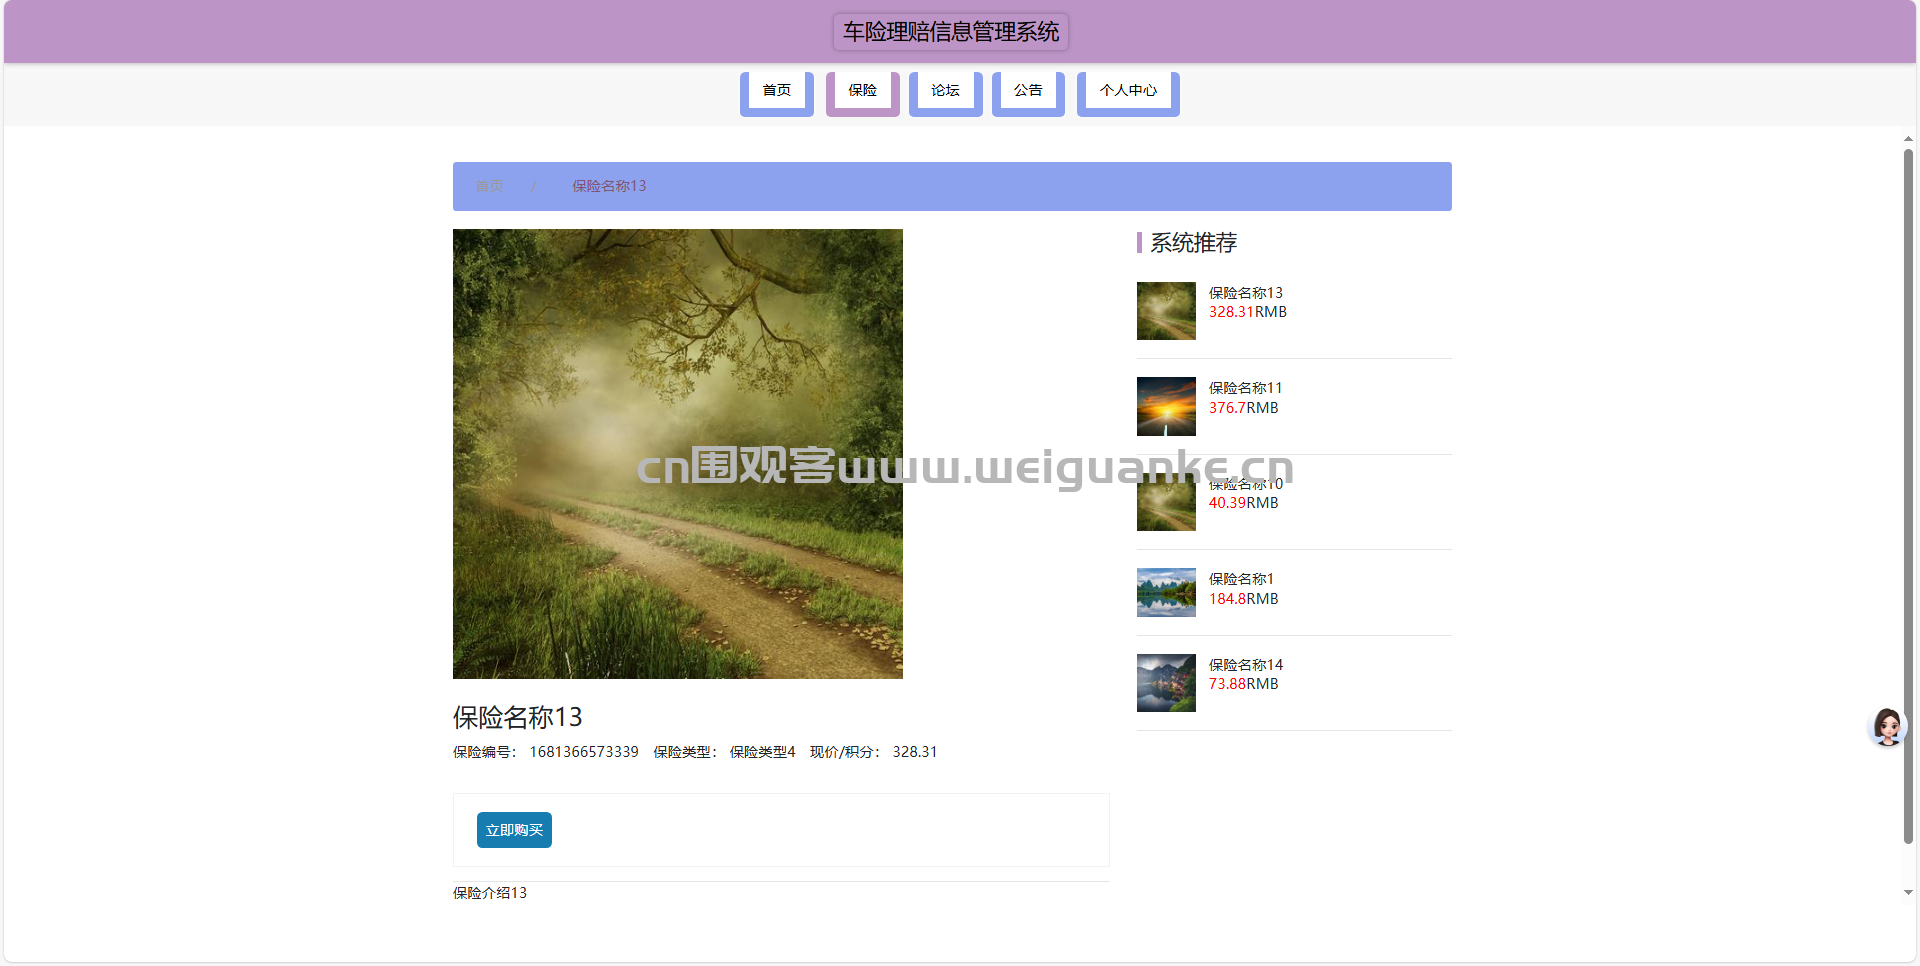1920x966 pixels.
Task: Open the lake thumbnail for 保险名称1
Action: point(1166,593)
